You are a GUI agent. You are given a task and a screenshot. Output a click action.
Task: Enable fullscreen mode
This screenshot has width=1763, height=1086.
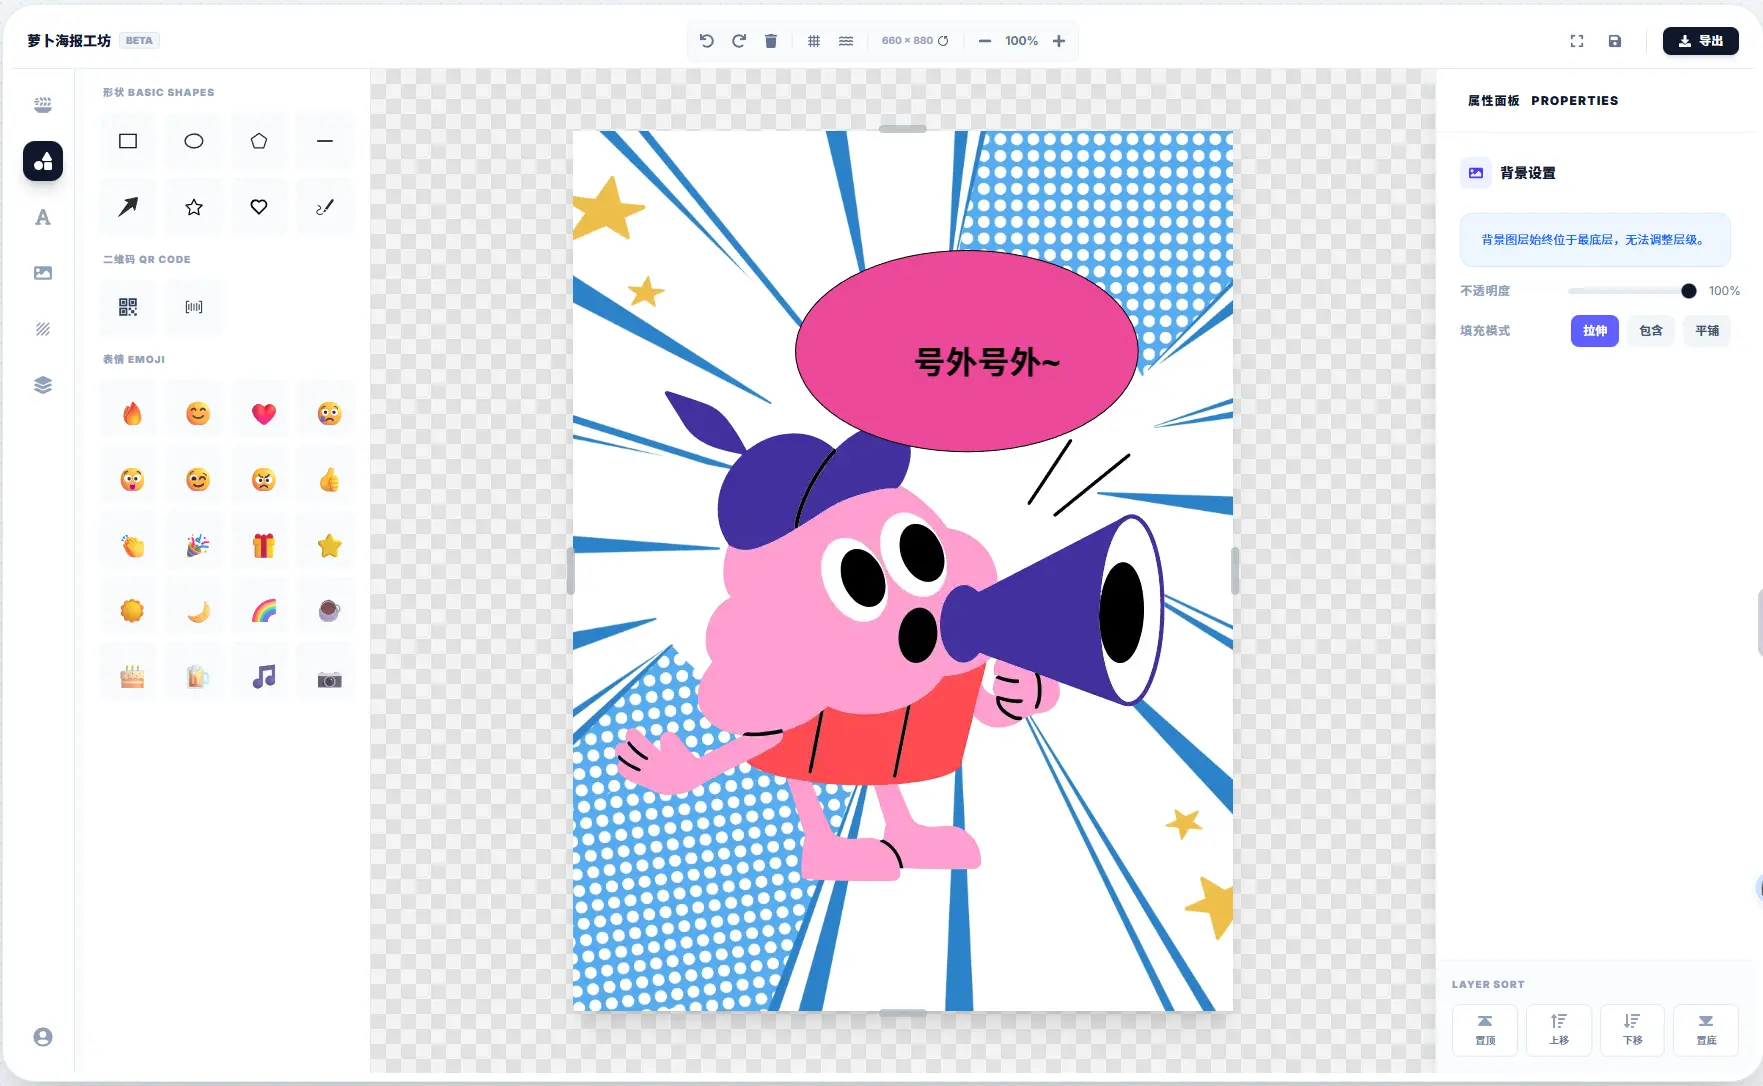point(1576,41)
